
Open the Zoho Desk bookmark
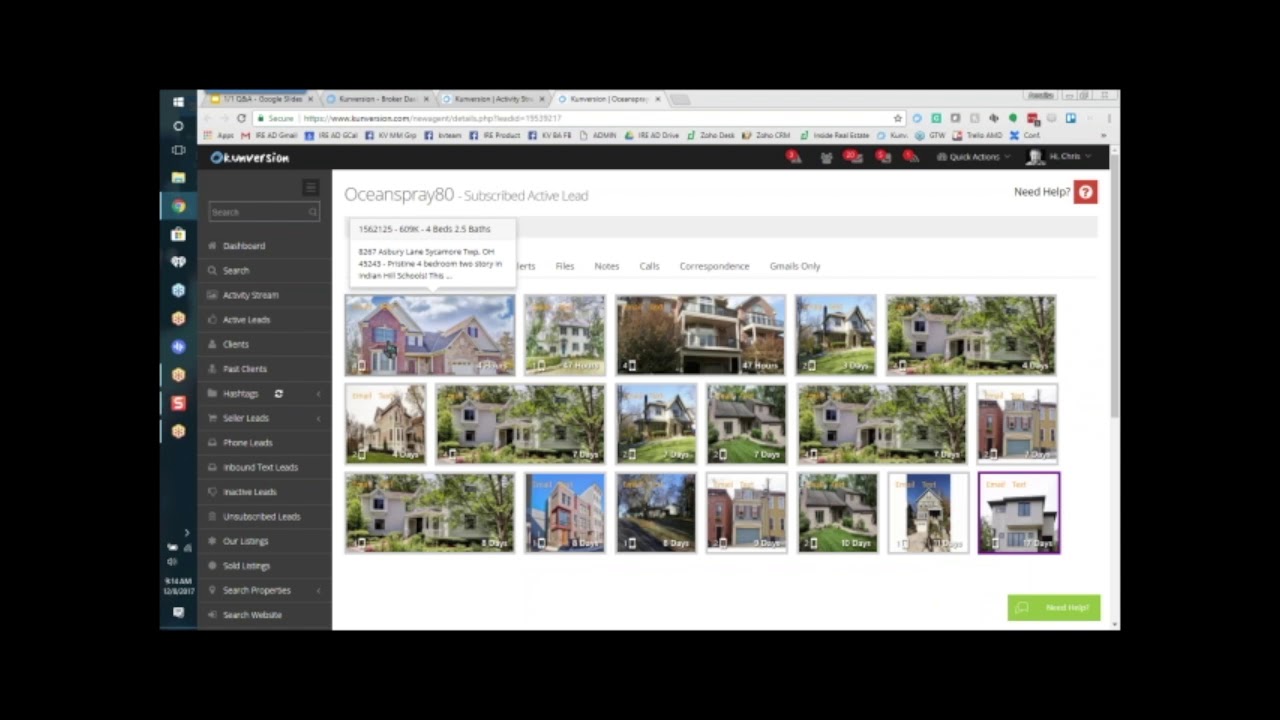pos(711,135)
